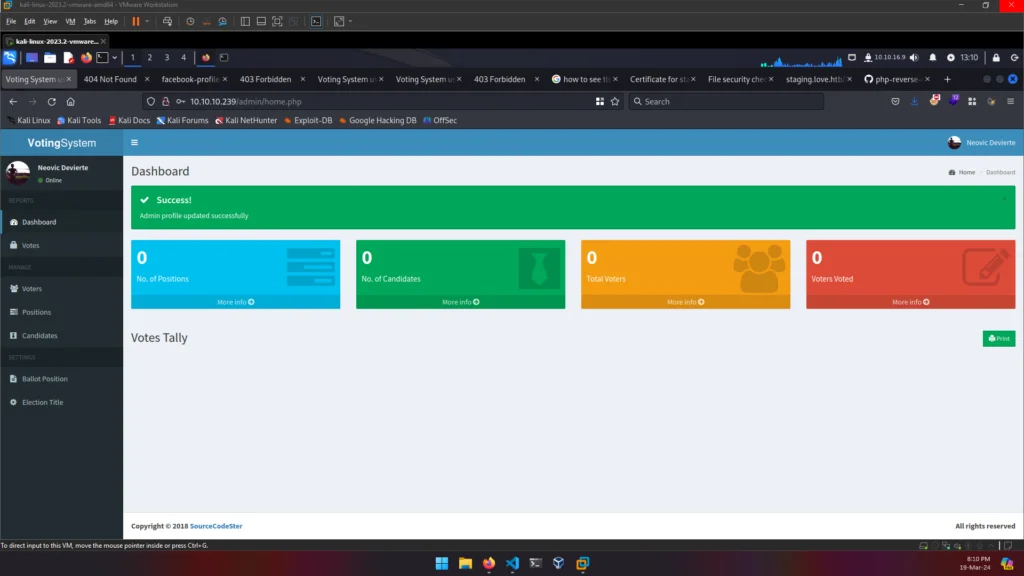
Task: Switch to the 404 Not Found tab
Action: coord(110,79)
